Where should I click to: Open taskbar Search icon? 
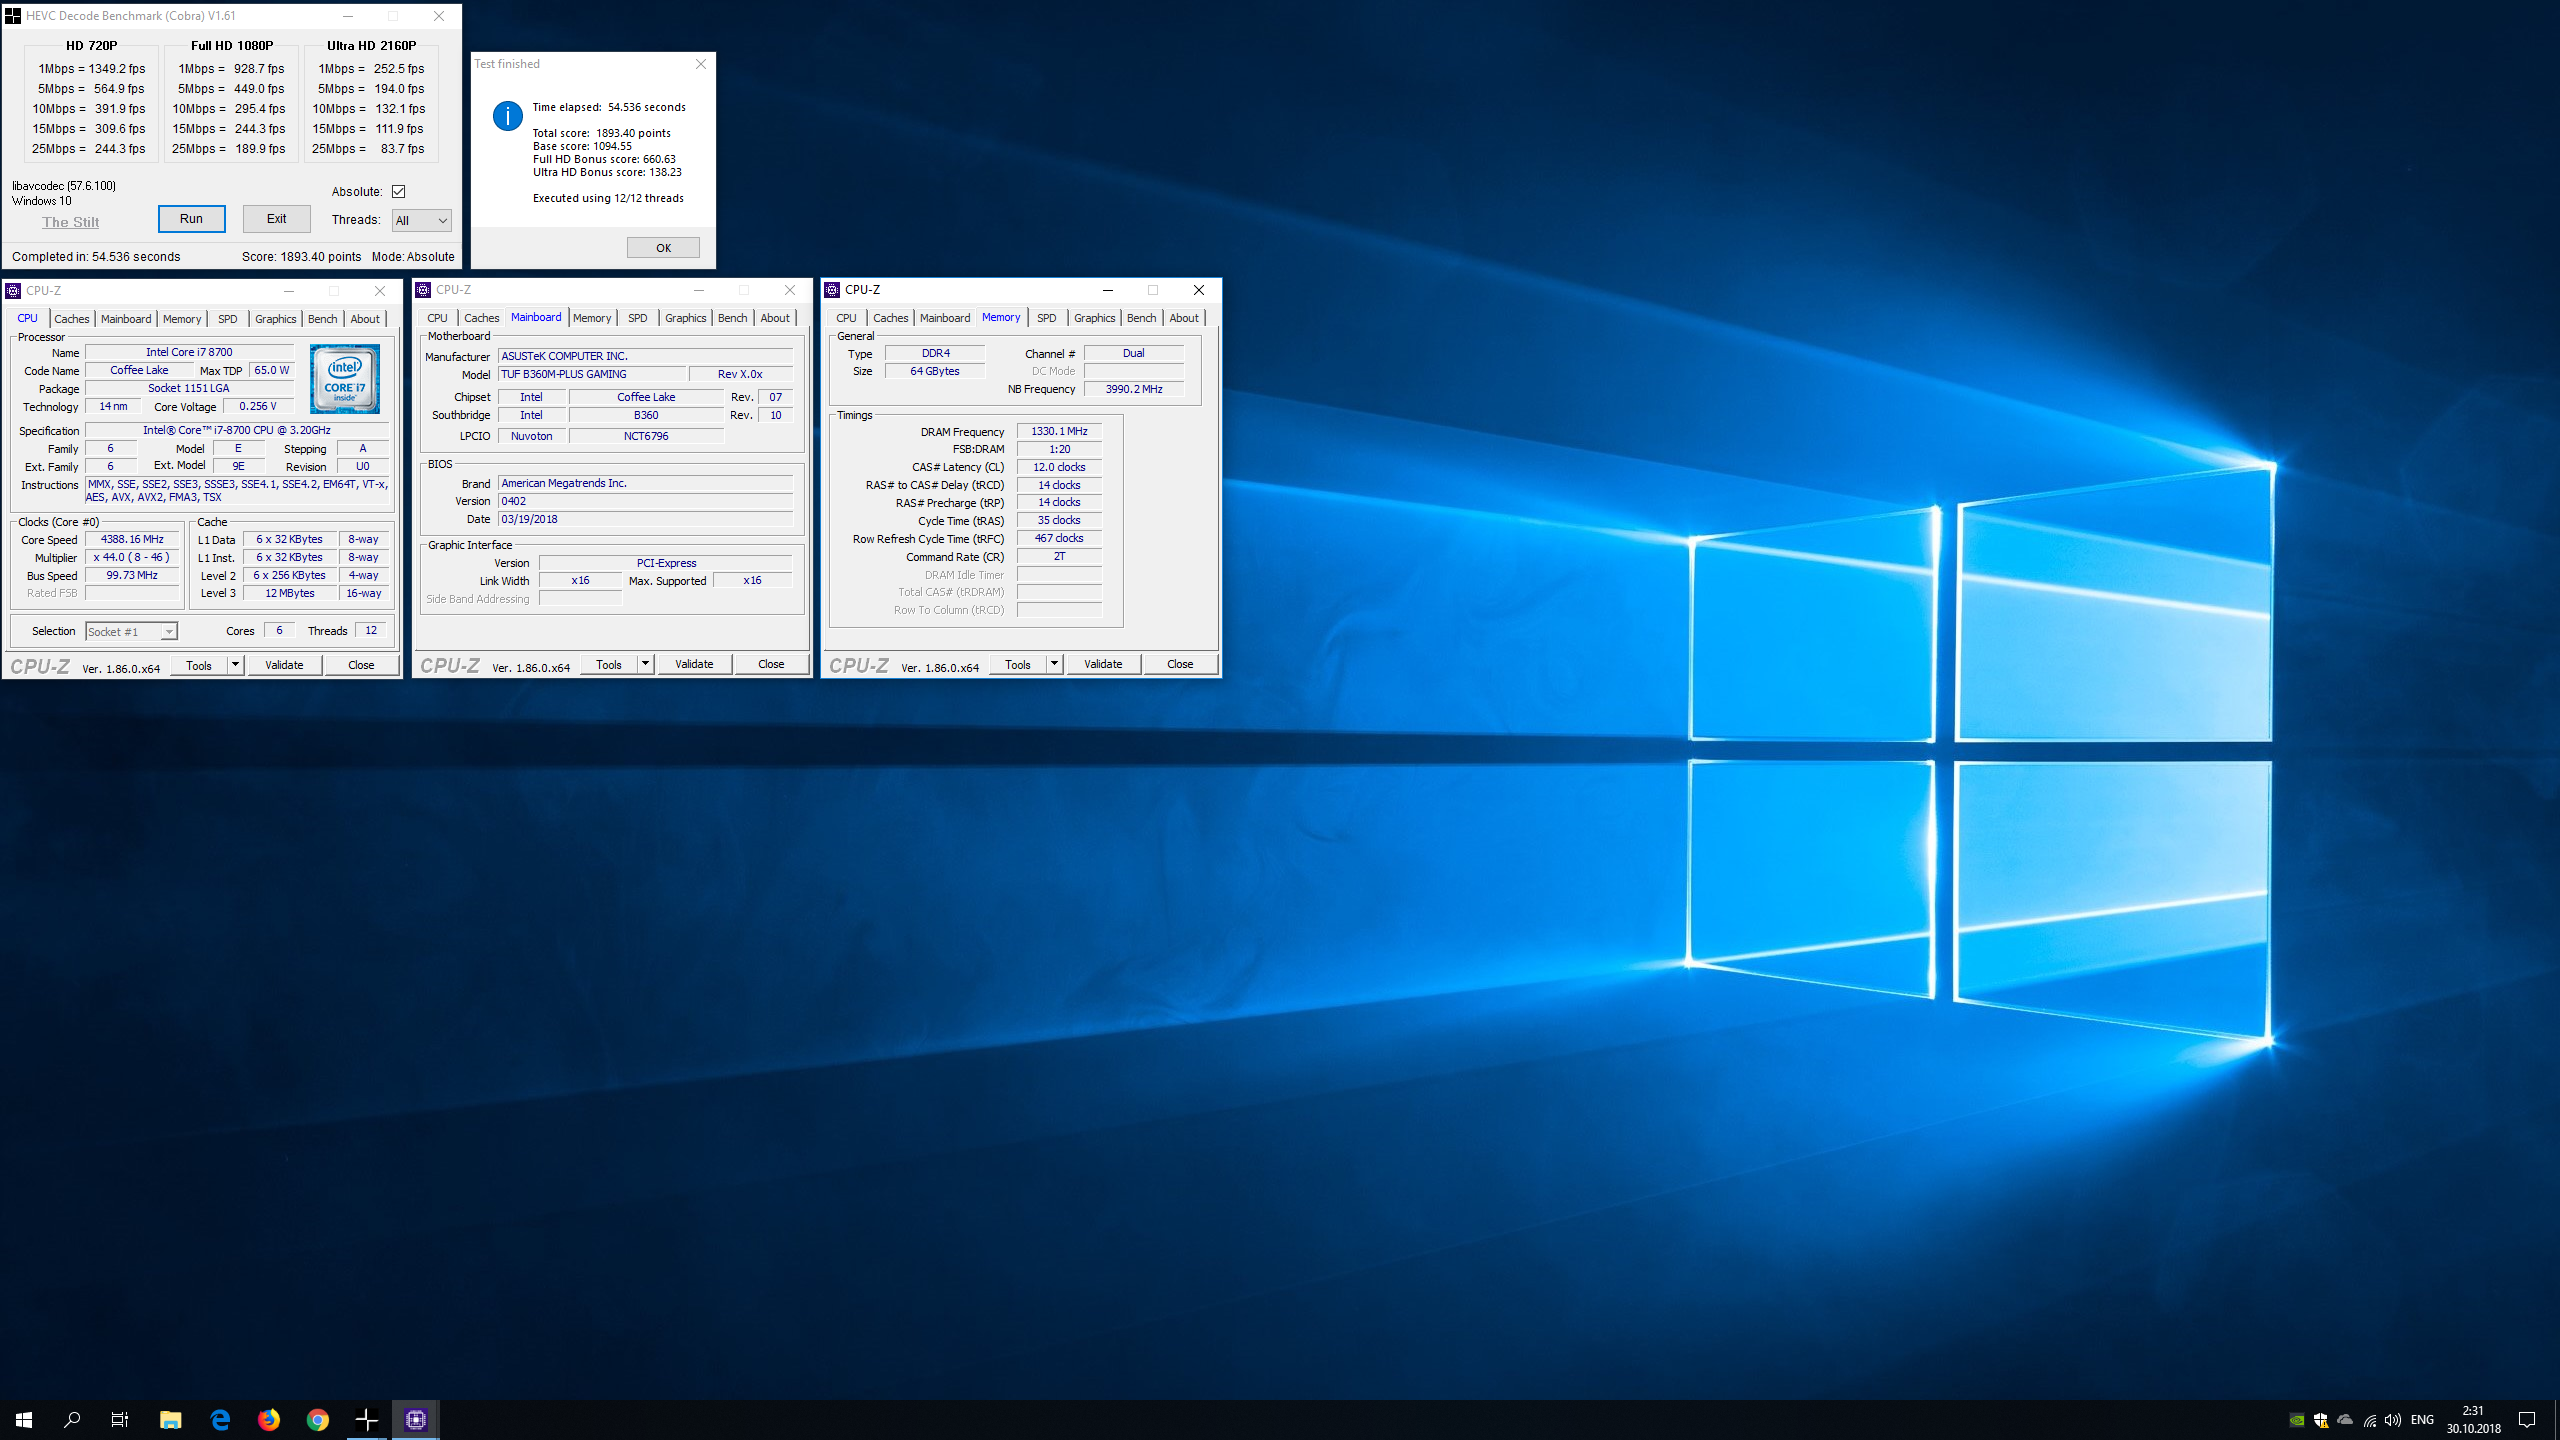pyautogui.click(x=72, y=1419)
